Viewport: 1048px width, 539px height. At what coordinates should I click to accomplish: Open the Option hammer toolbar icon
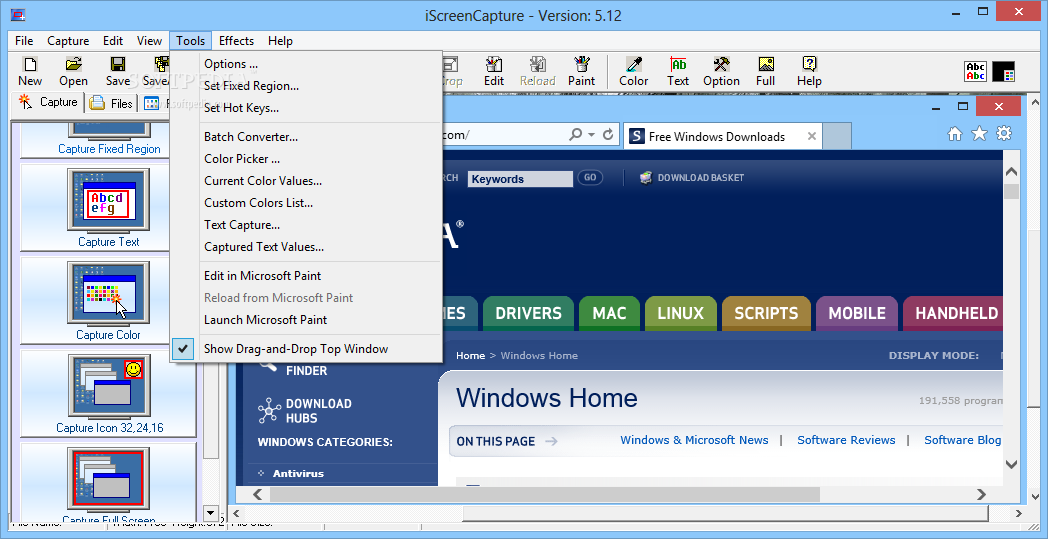(x=721, y=72)
